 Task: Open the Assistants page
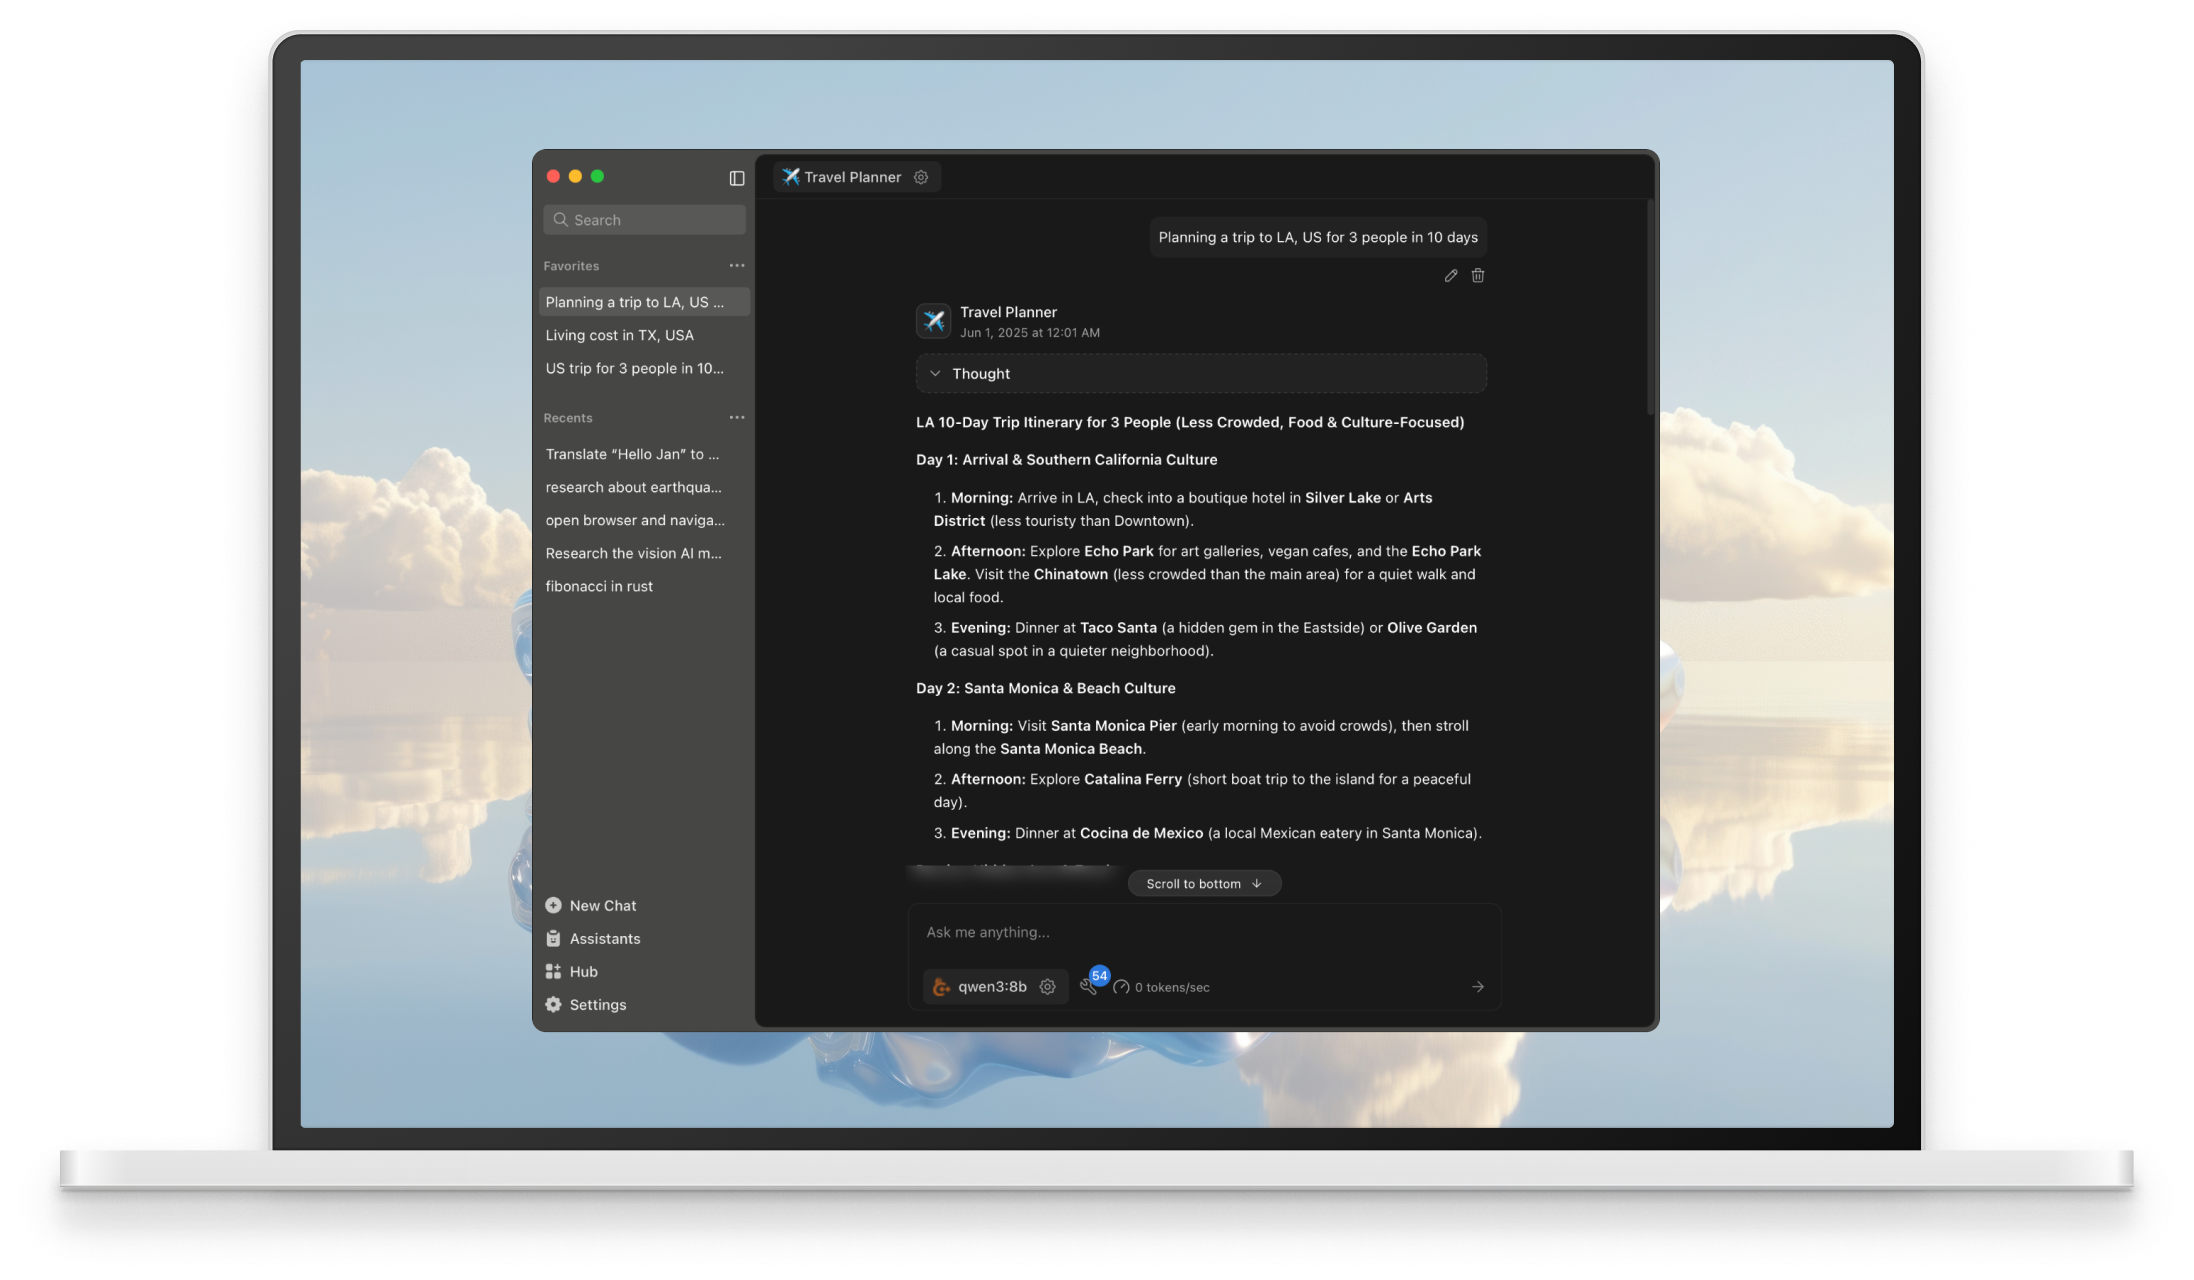point(604,939)
